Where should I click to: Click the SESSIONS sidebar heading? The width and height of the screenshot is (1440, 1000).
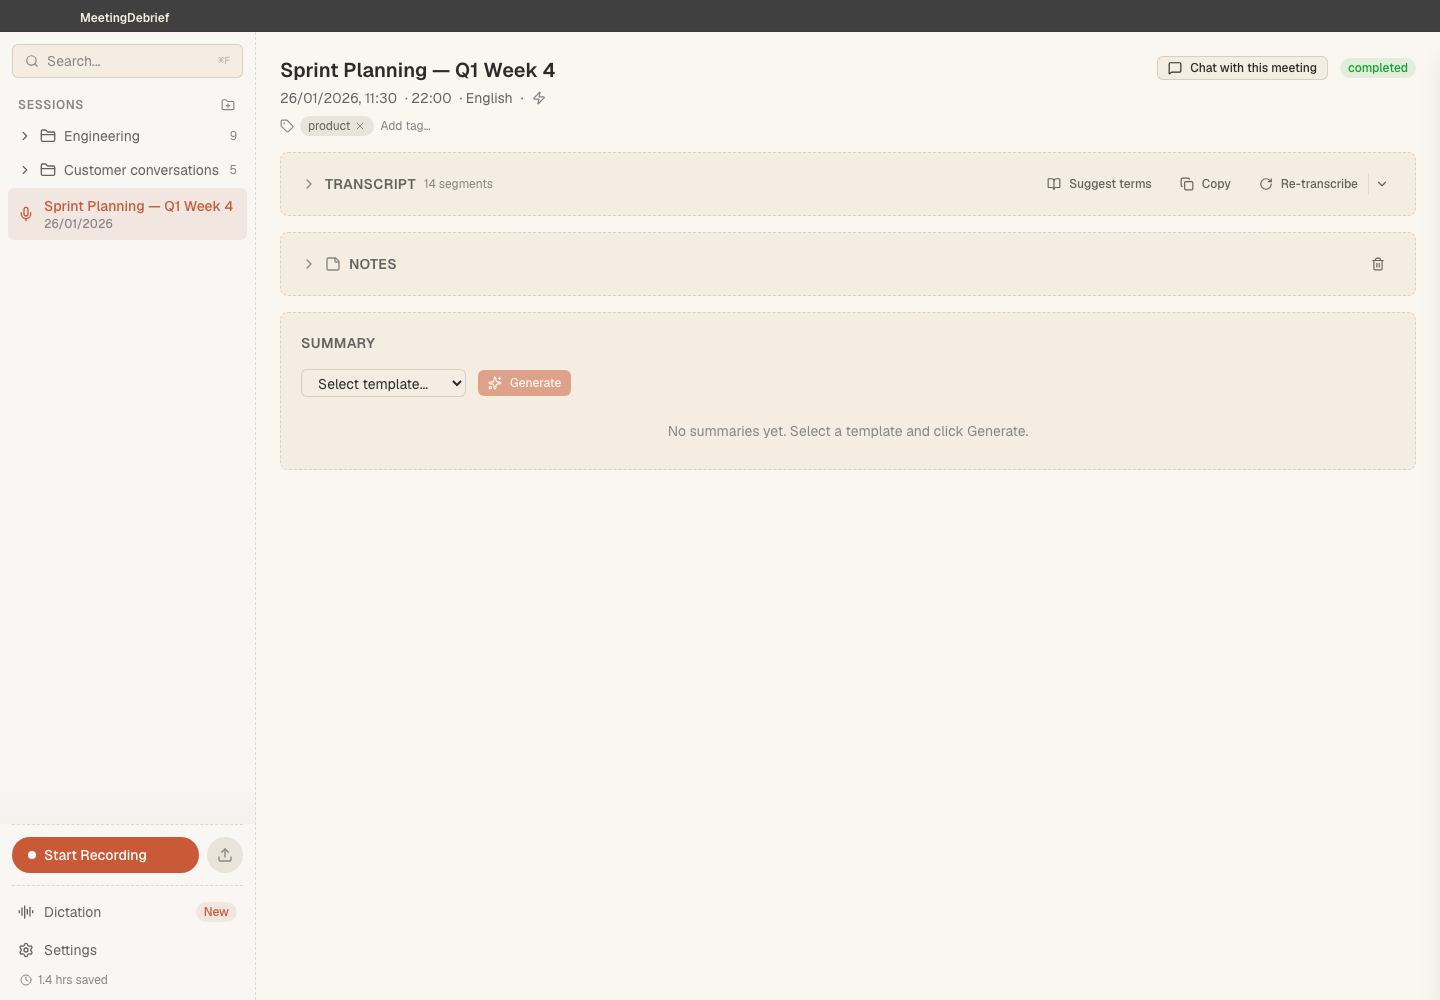51,105
